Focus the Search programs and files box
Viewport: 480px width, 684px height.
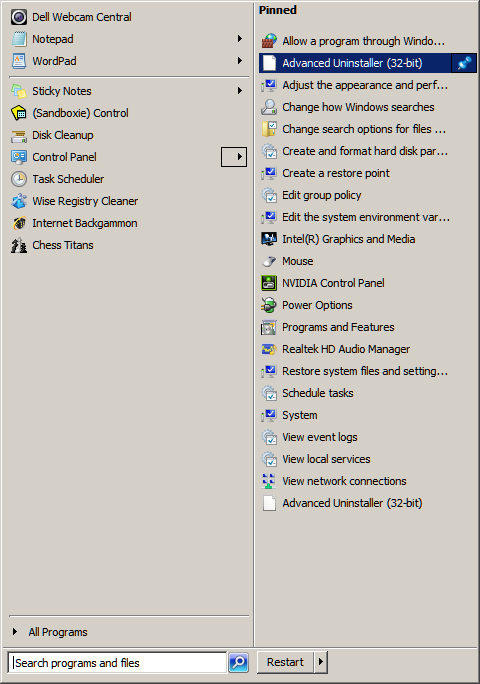coord(117,663)
